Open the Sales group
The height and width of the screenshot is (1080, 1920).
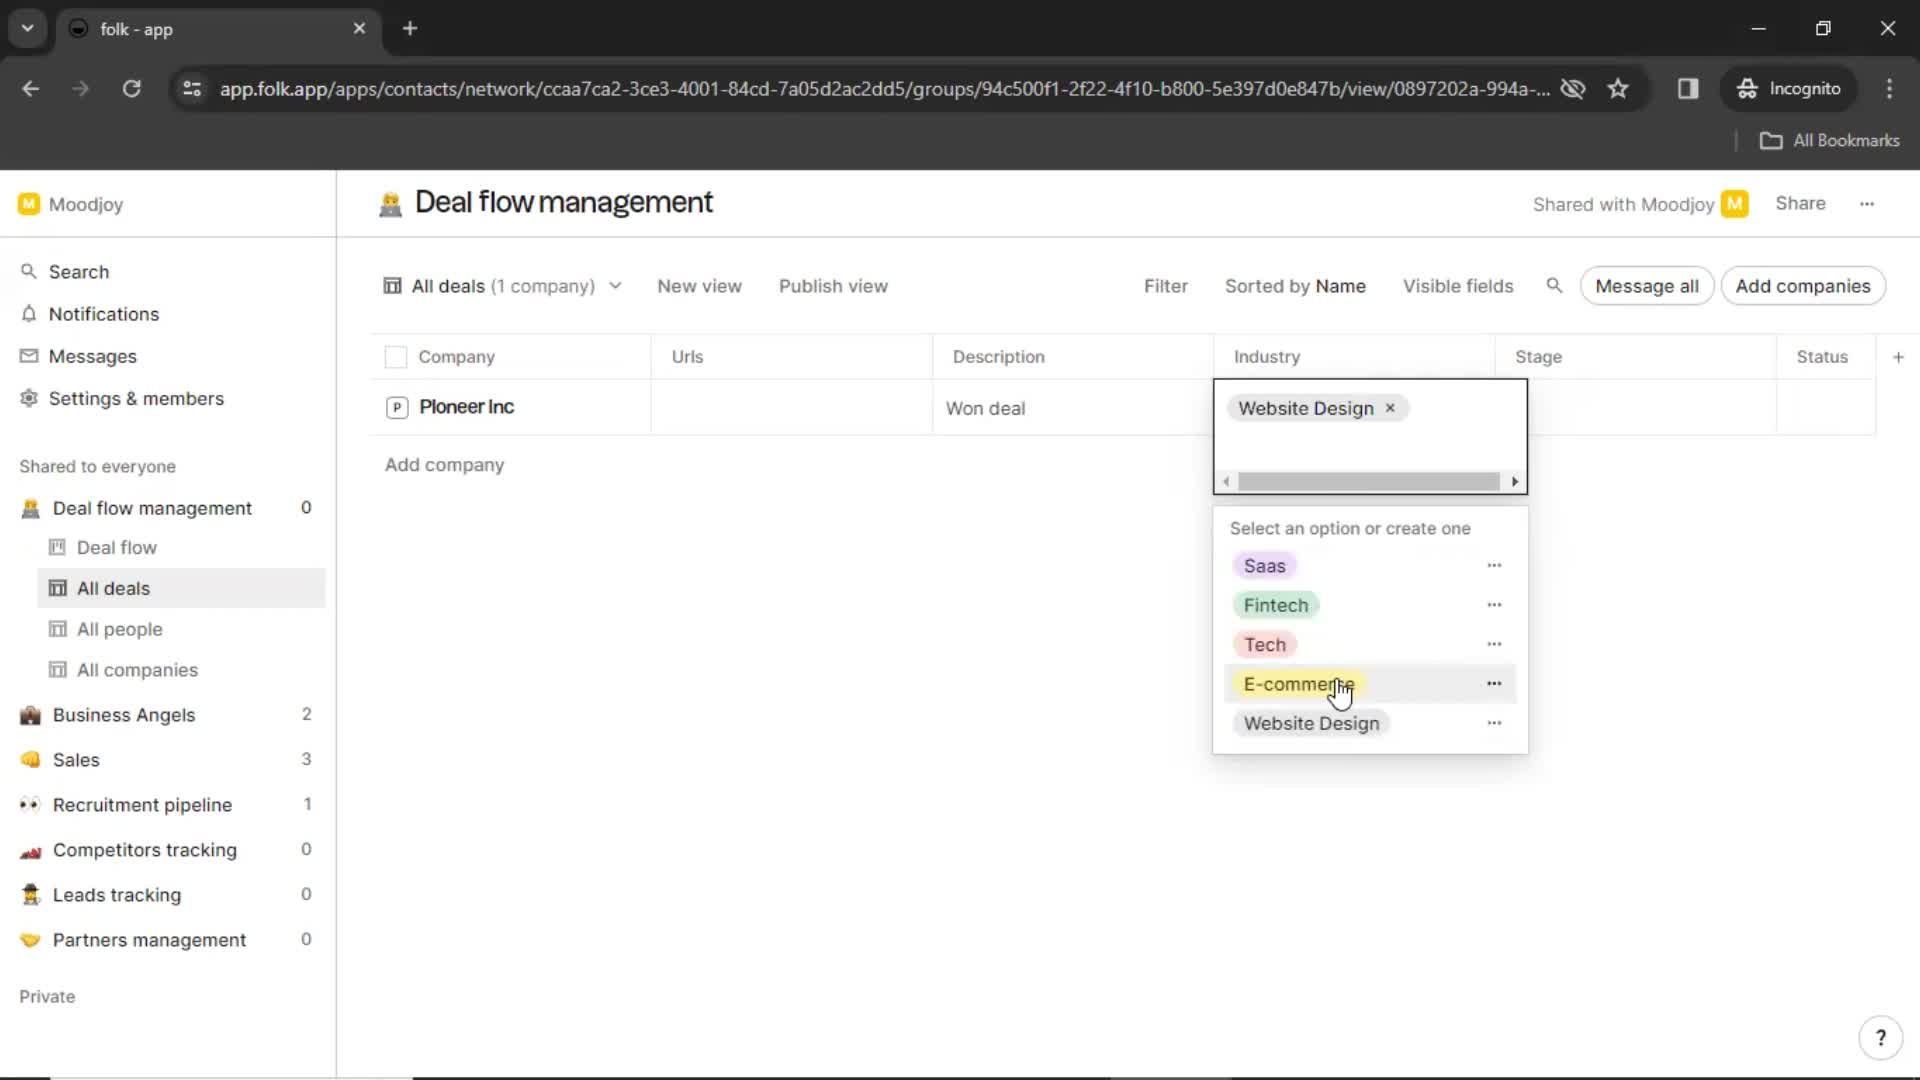click(76, 760)
